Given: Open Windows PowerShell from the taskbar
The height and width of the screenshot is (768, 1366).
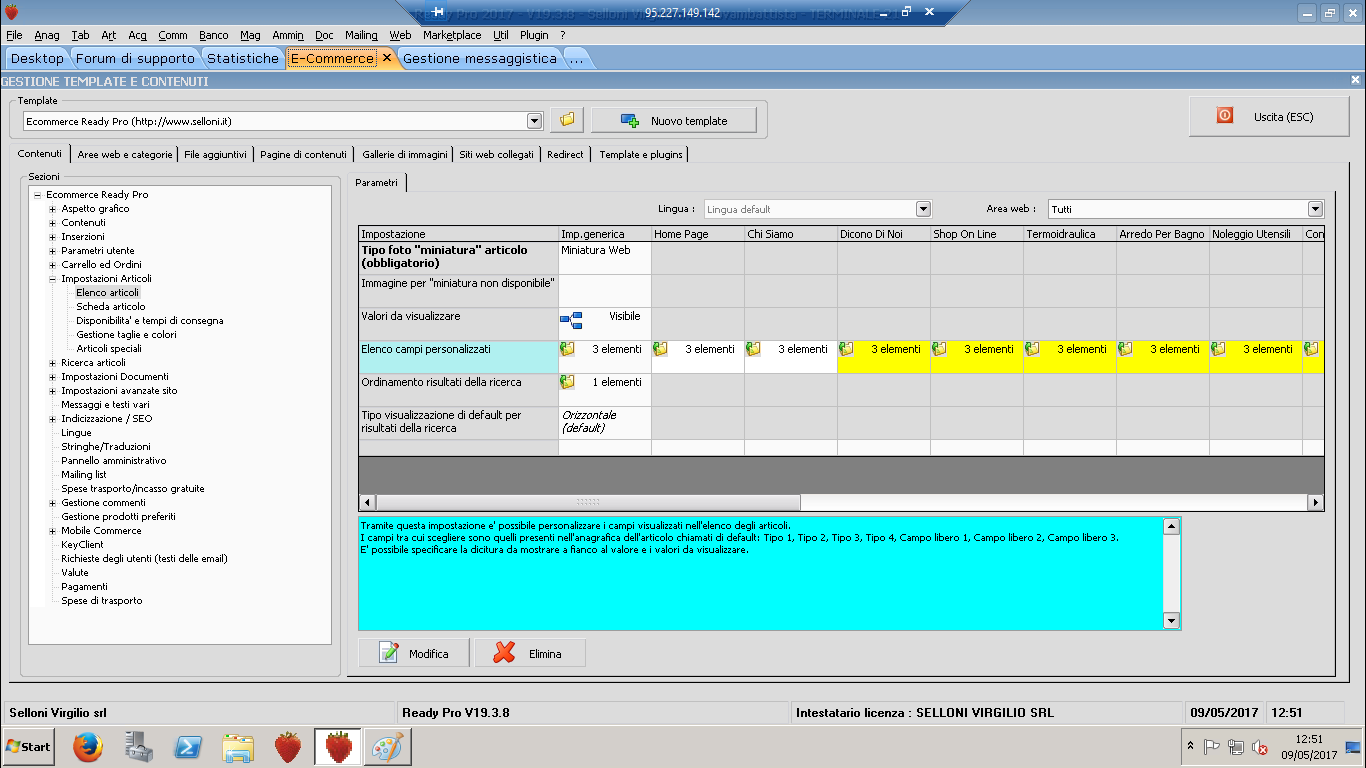Looking at the screenshot, I should [x=188, y=747].
